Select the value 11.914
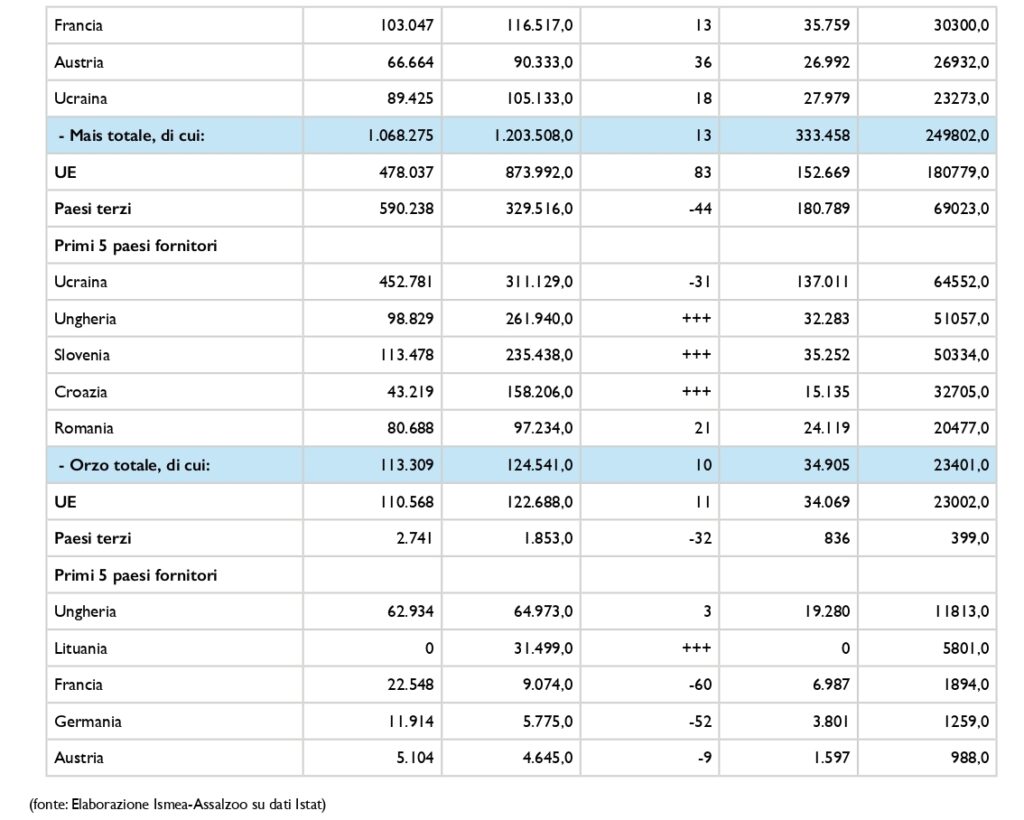This screenshot has height=820, width=1024. point(410,721)
